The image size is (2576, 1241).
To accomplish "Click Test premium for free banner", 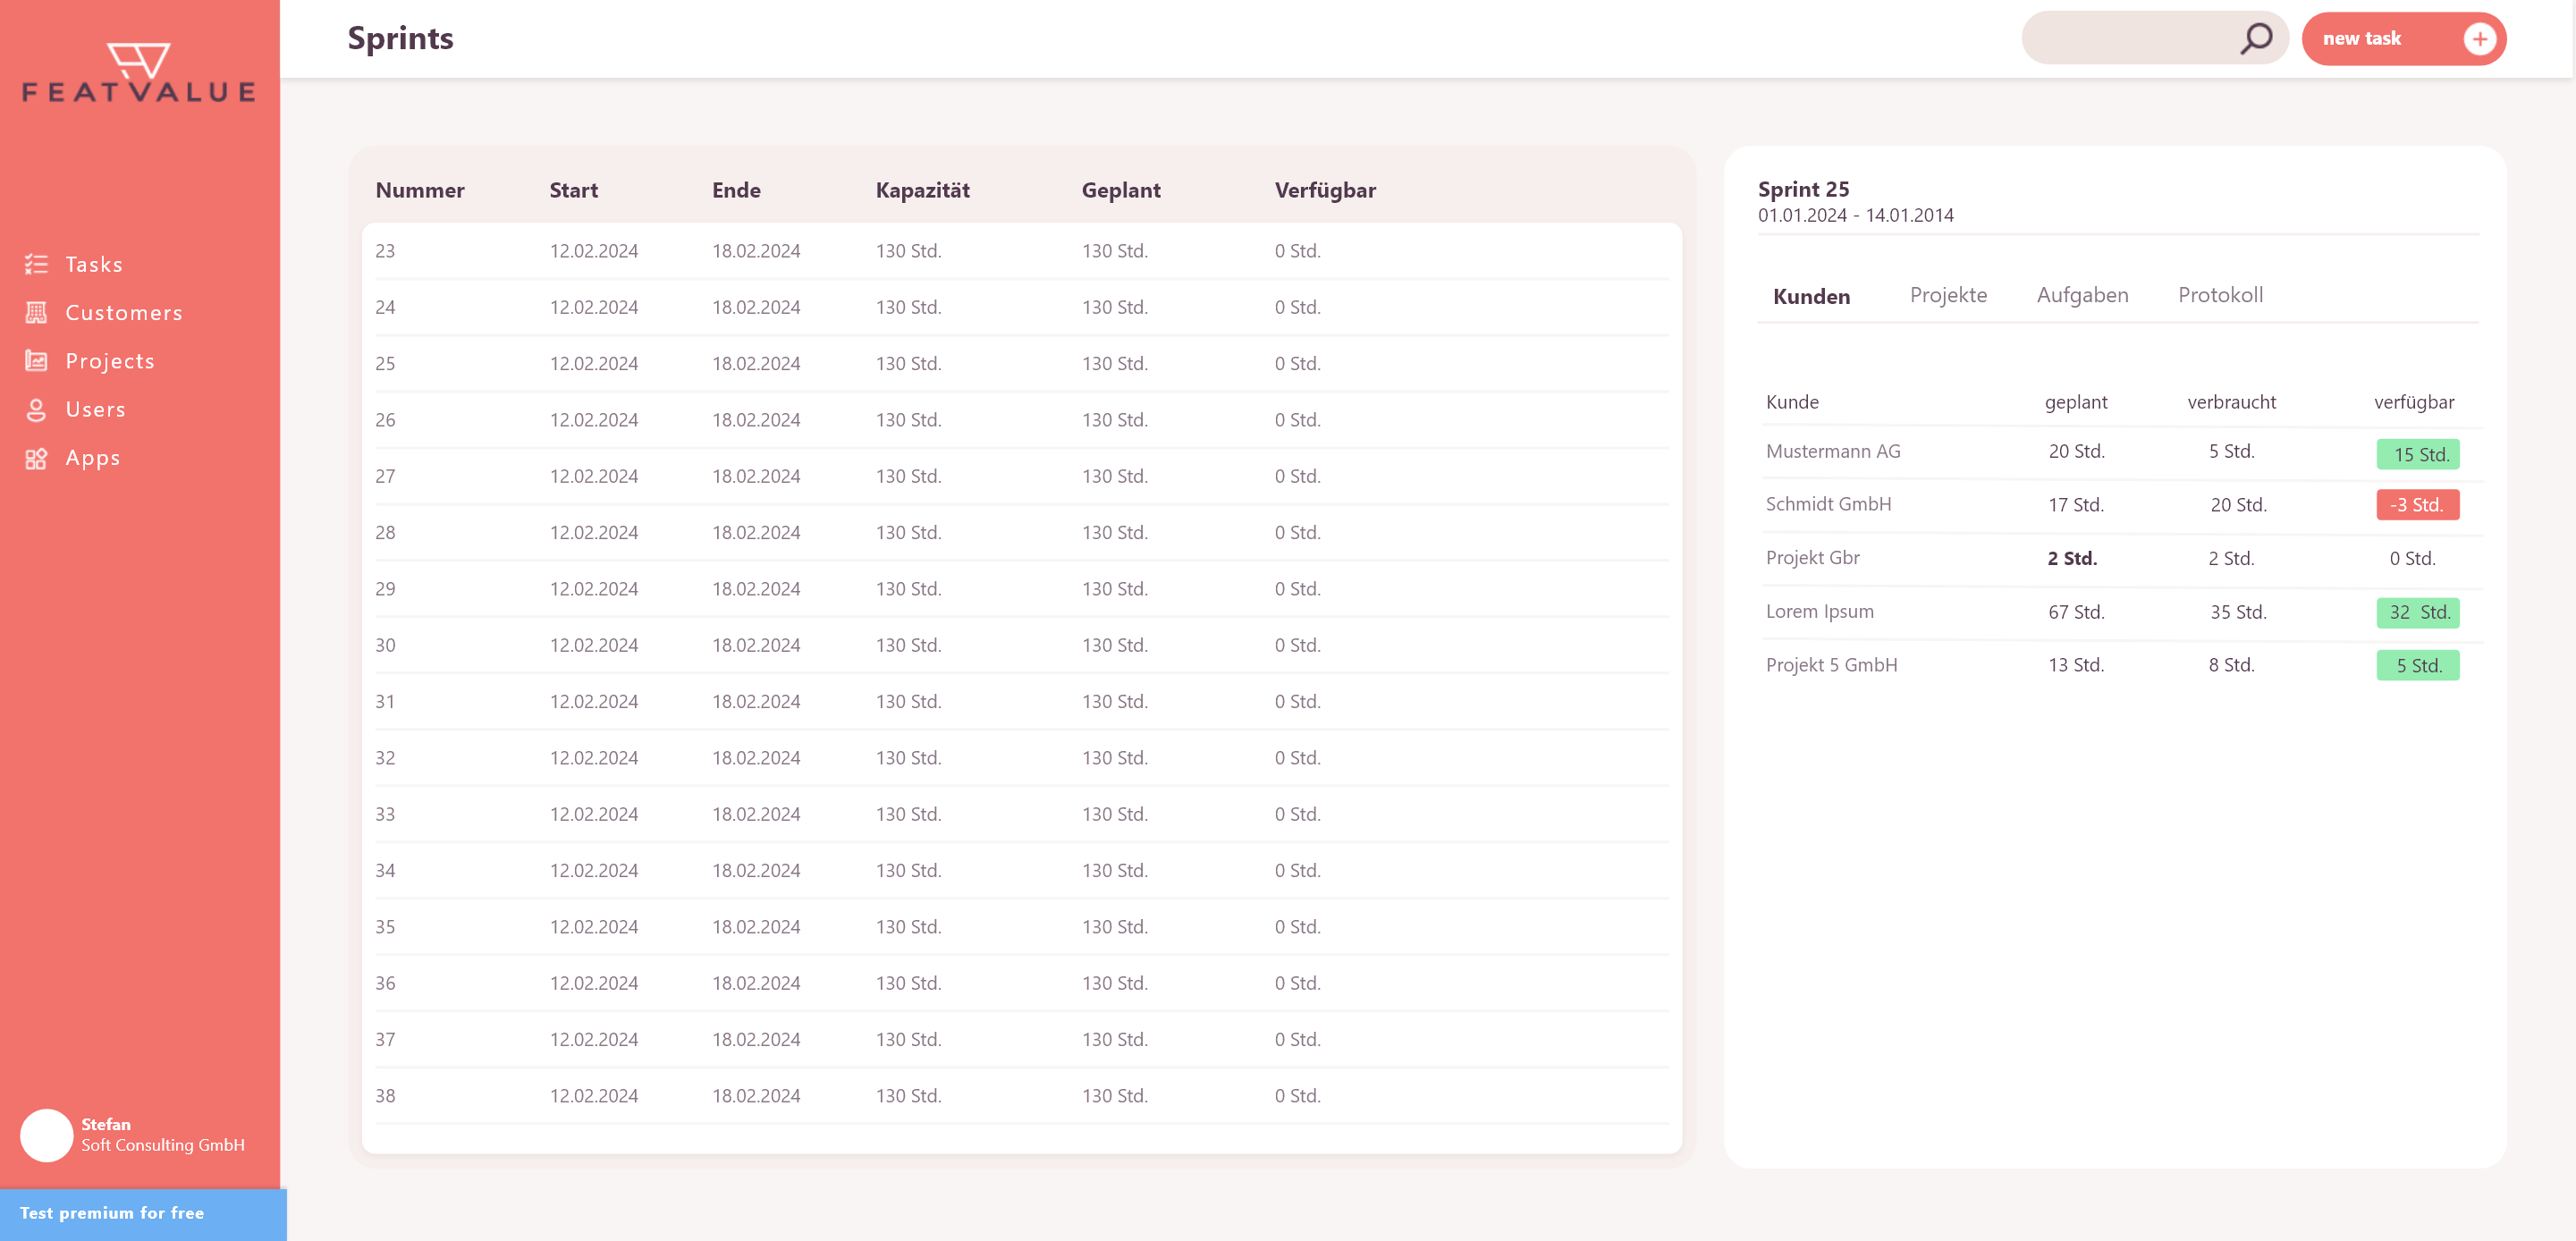I will click(x=143, y=1213).
